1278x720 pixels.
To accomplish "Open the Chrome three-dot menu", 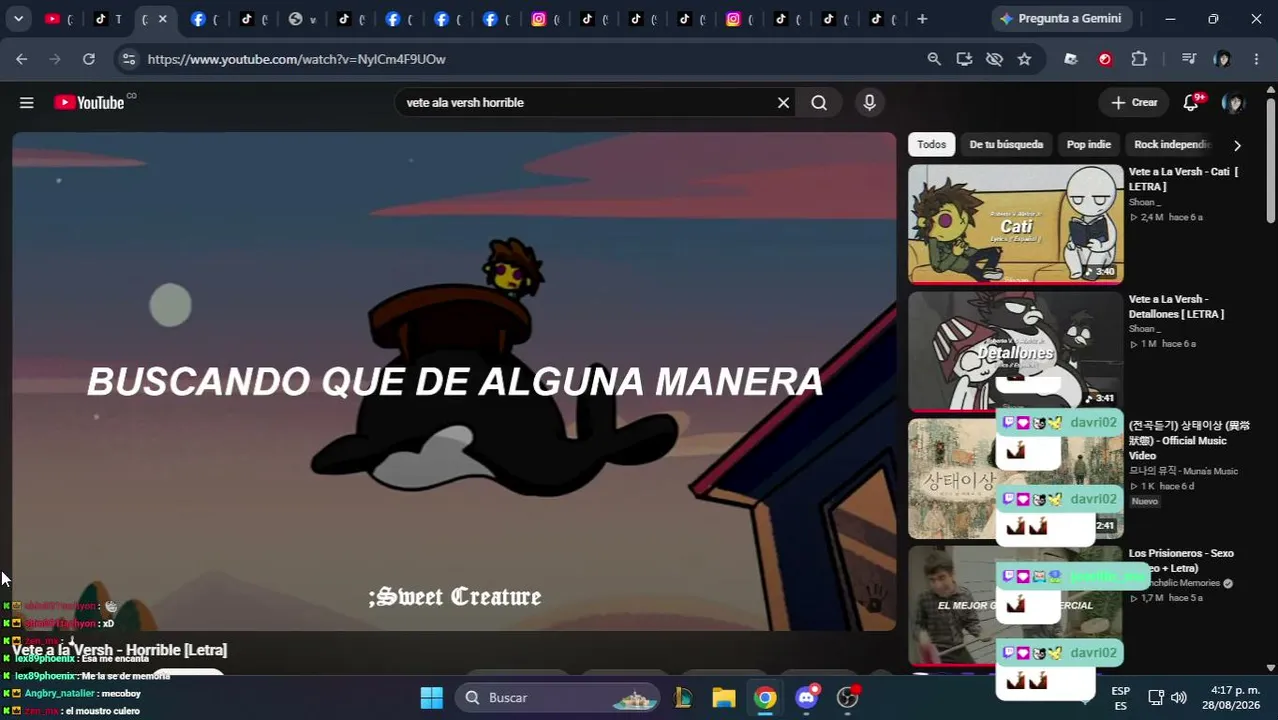I will pos(1256,59).
